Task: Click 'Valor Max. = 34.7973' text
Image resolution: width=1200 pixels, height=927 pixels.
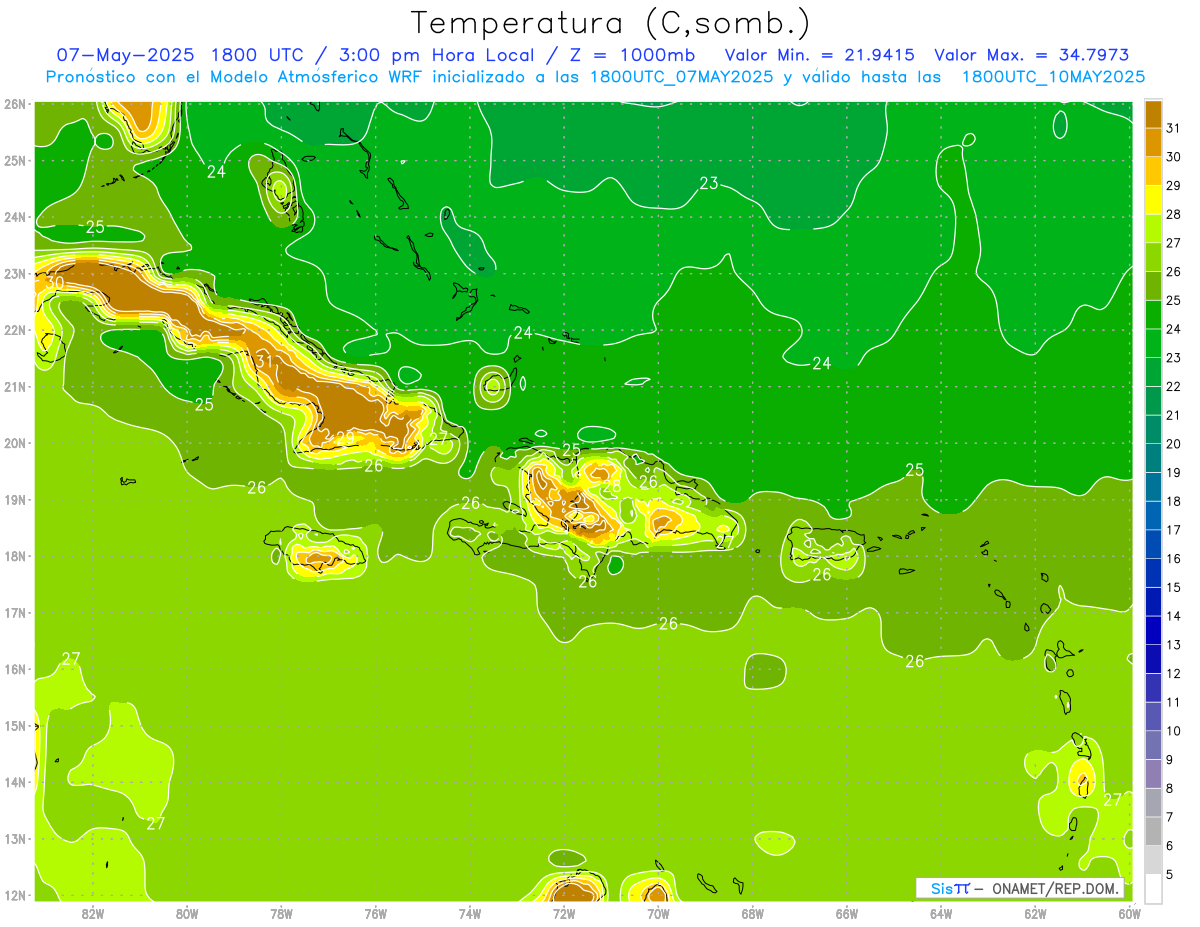Action: [x=1031, y=55]
